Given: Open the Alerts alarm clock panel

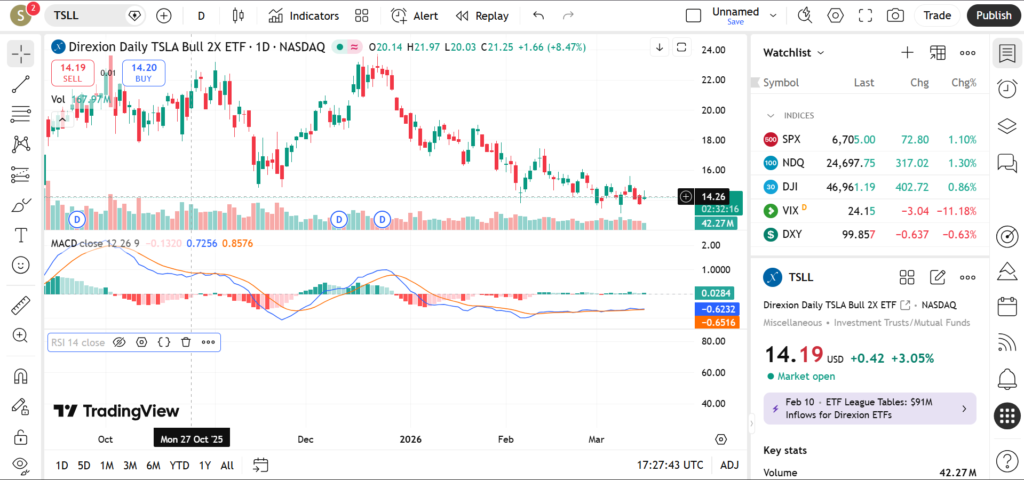Looking at the screenshot, I should point(1007,90).
